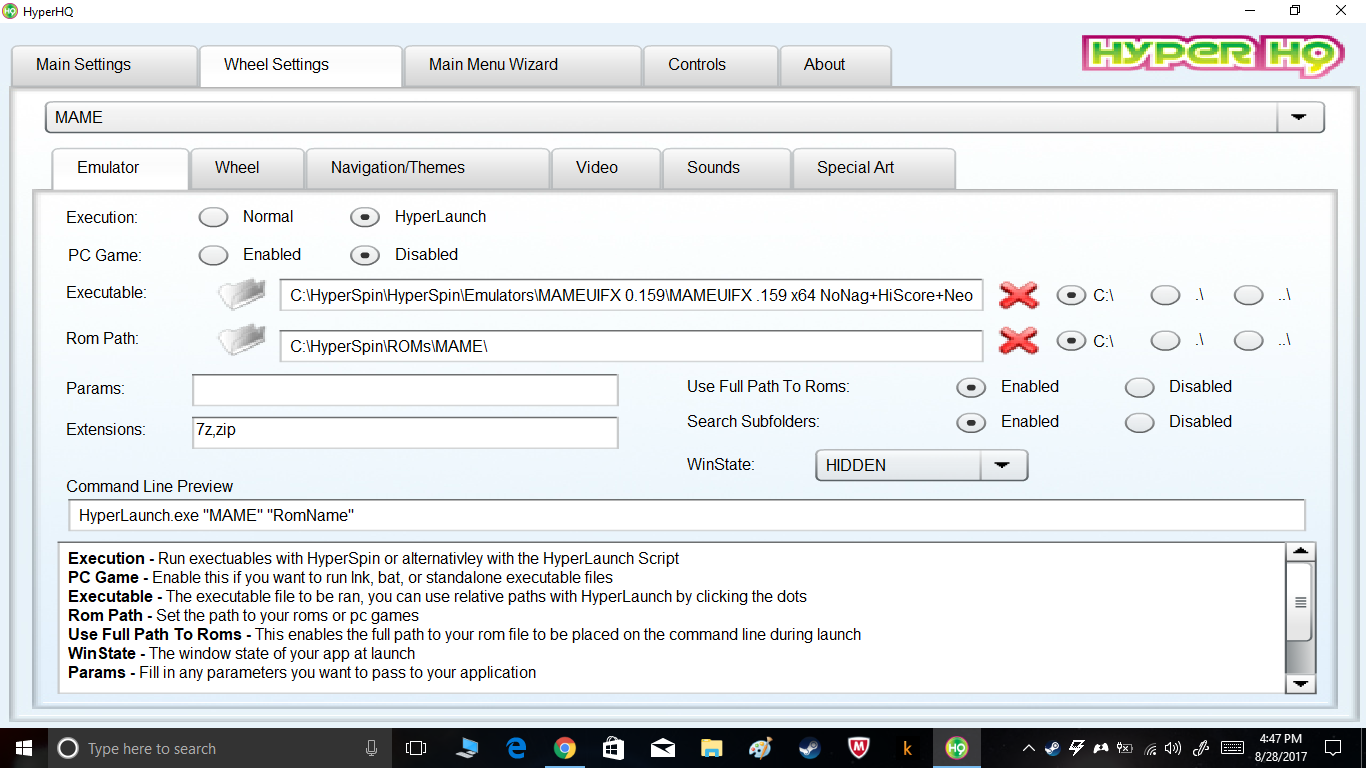This screenshot has height=768, width=1366.
Task: Click the HyperHQ logo
Action: (x=1212, y=55)
